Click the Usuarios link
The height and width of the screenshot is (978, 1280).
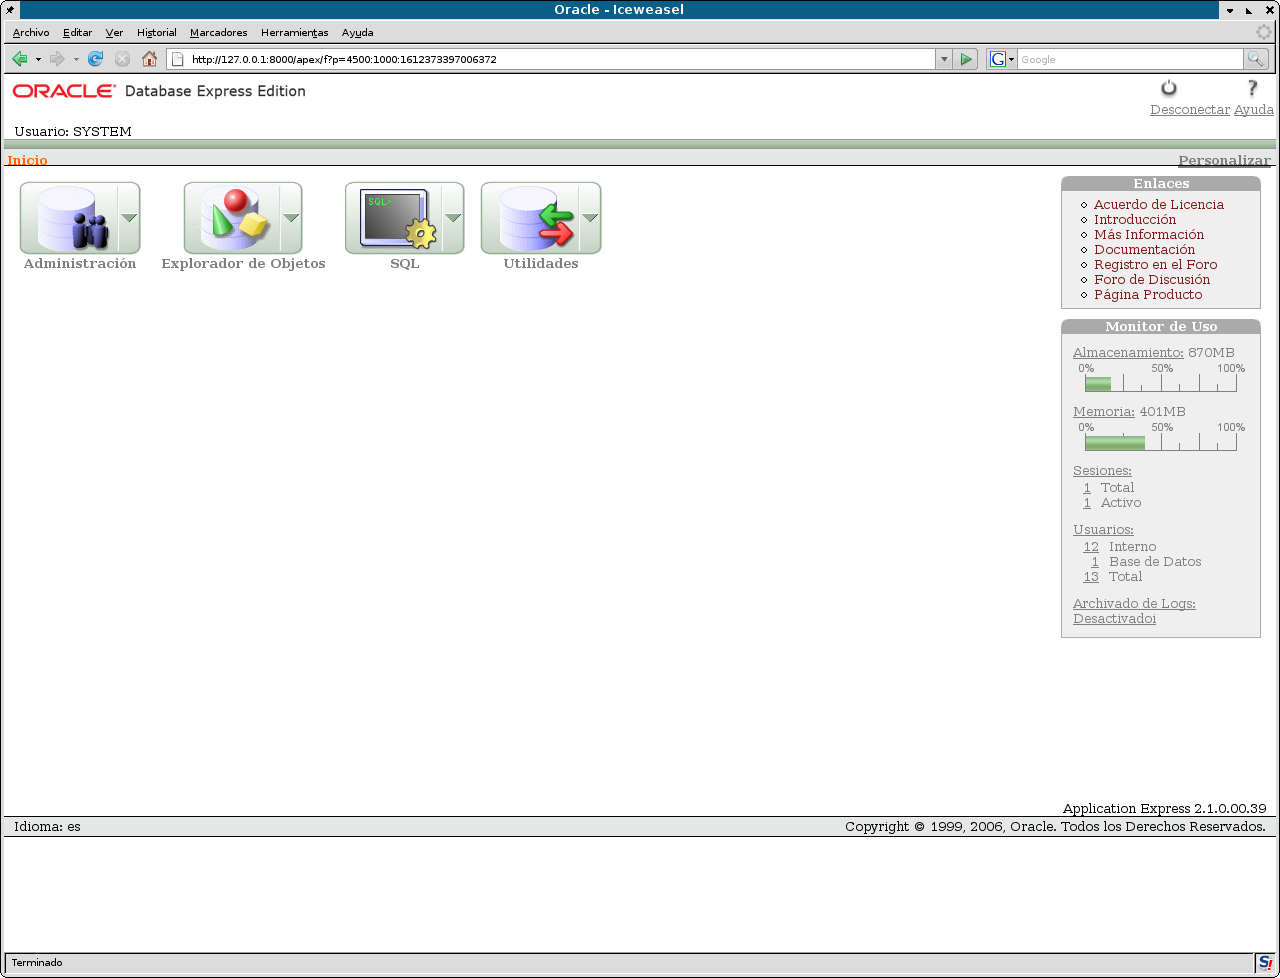coord(1103,529)
